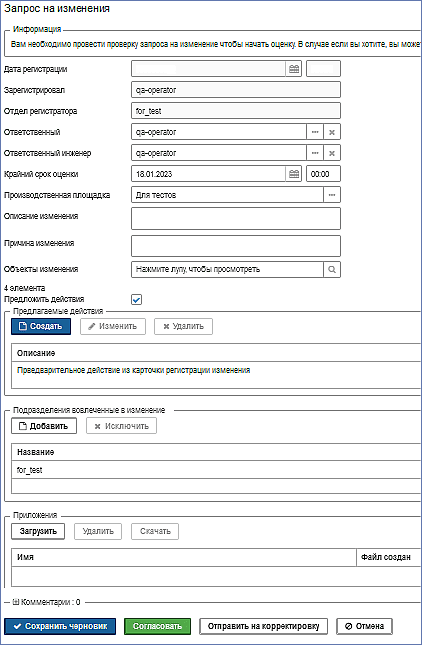The height and width of the screenshot is (645, 422).
Task: Open calendar for registration date
Action: tap(294, 69)
